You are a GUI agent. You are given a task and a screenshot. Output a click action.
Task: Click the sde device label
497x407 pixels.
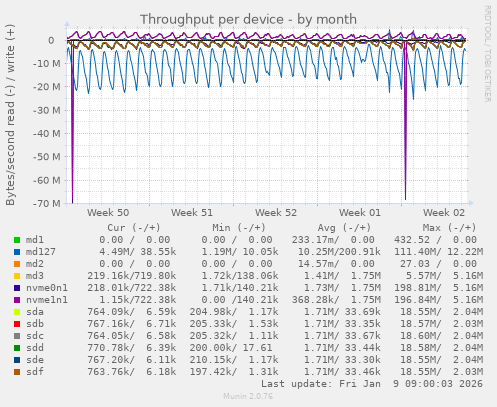35,360
